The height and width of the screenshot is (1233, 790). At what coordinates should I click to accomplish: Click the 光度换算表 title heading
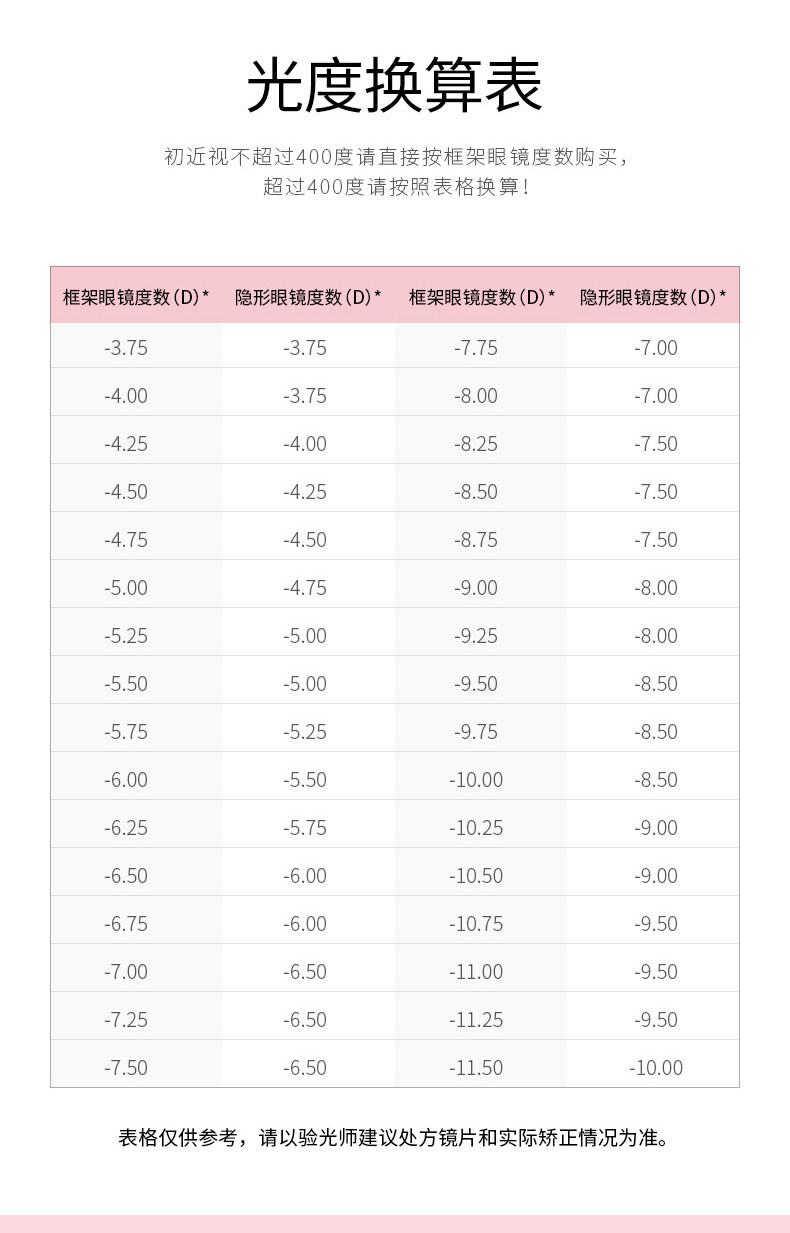click(x=394, y=86)
